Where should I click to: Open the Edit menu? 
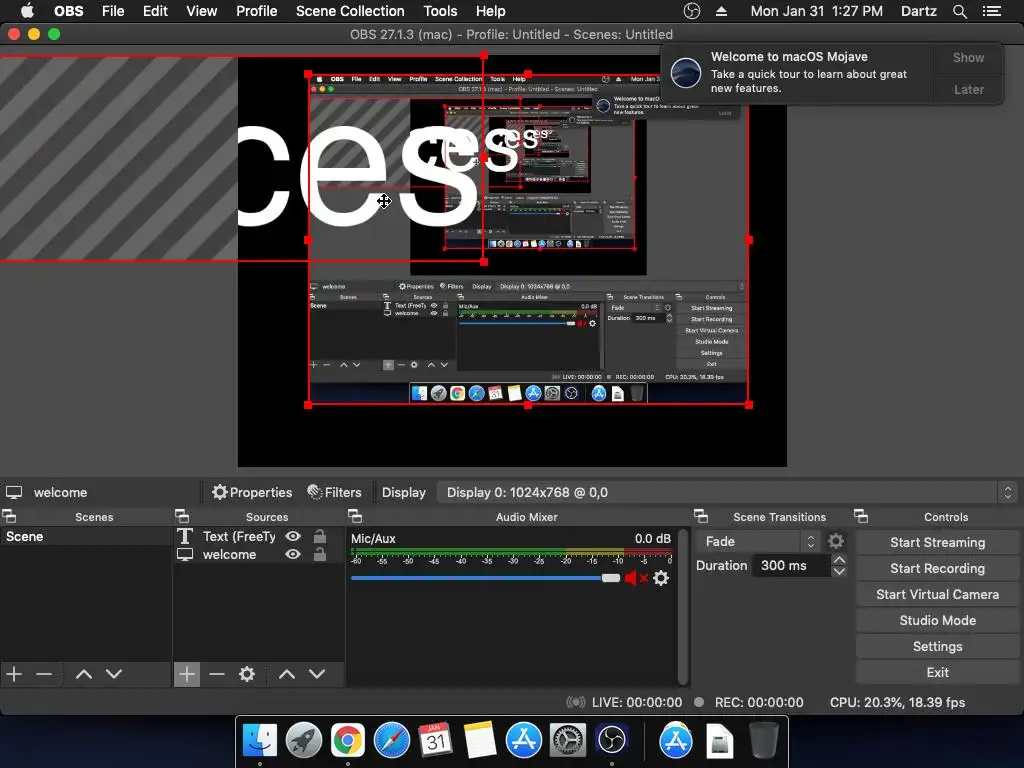pos(155,11)
